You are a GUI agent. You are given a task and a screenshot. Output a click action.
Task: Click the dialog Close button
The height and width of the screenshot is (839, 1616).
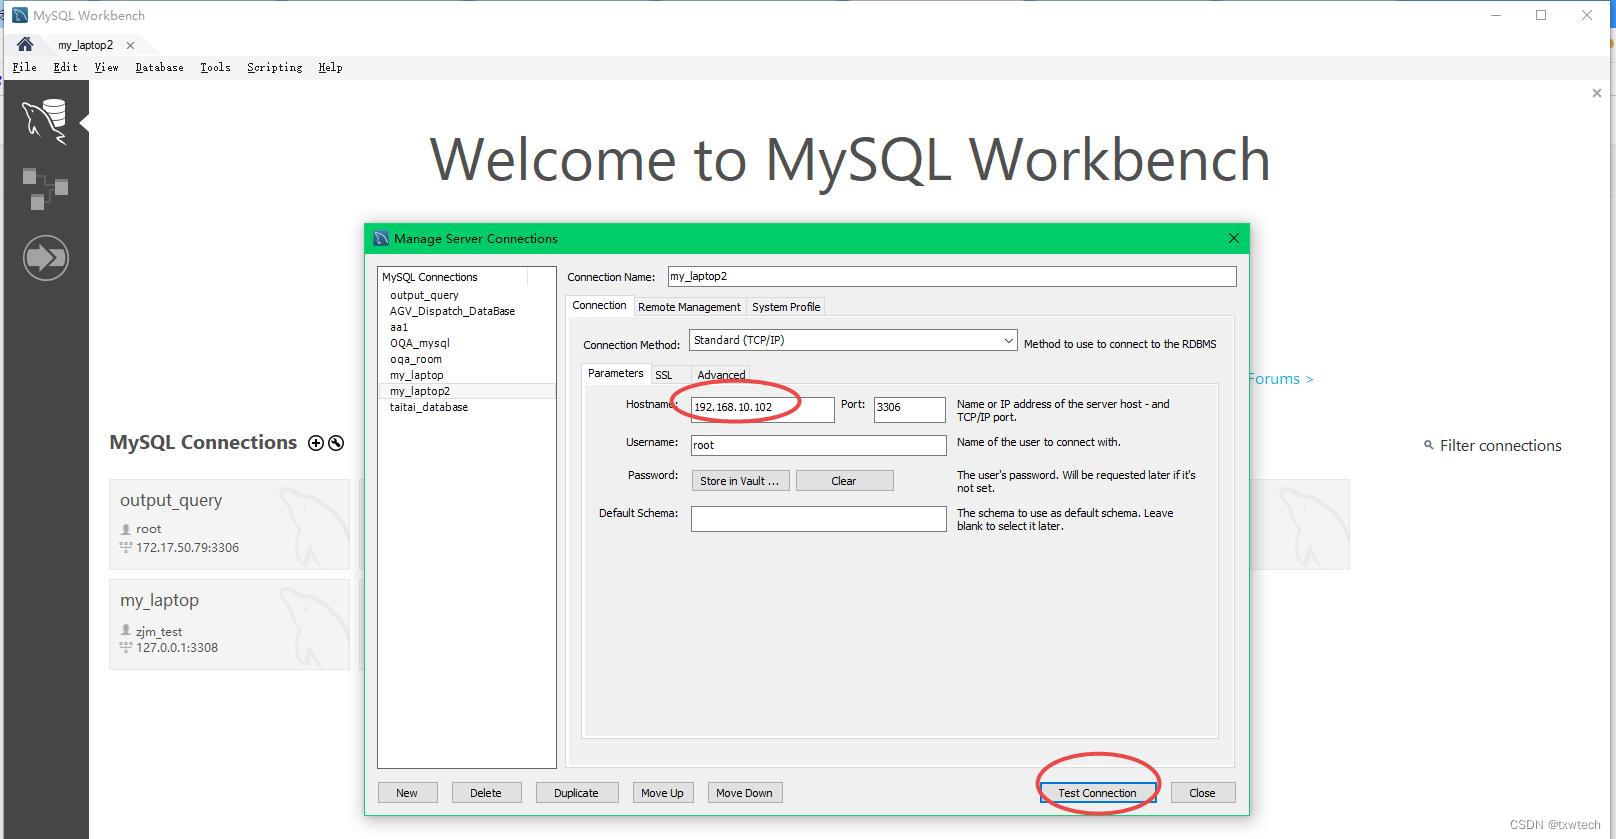[x=1203, y=793]
